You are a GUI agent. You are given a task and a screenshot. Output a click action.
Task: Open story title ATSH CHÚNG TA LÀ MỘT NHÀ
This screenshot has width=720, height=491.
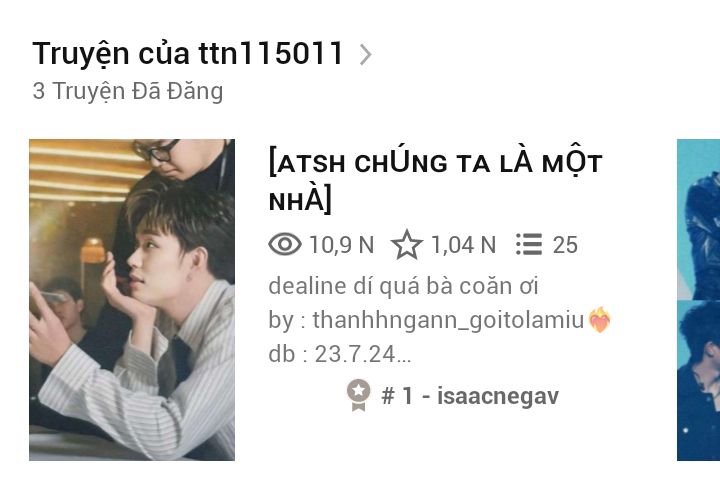pyautogui.click(x=435, y=181)
